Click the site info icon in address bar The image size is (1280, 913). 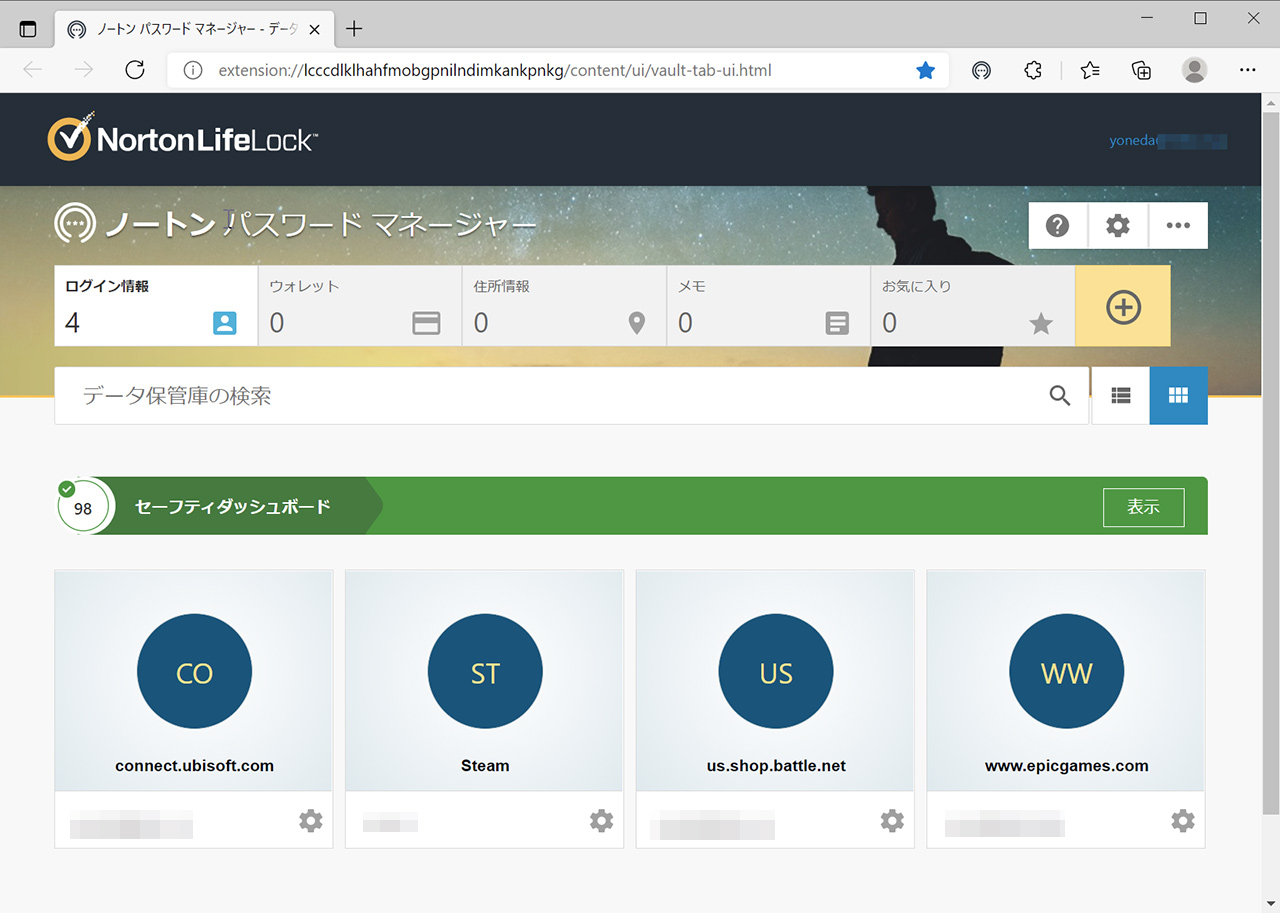[x=194, y=71]
